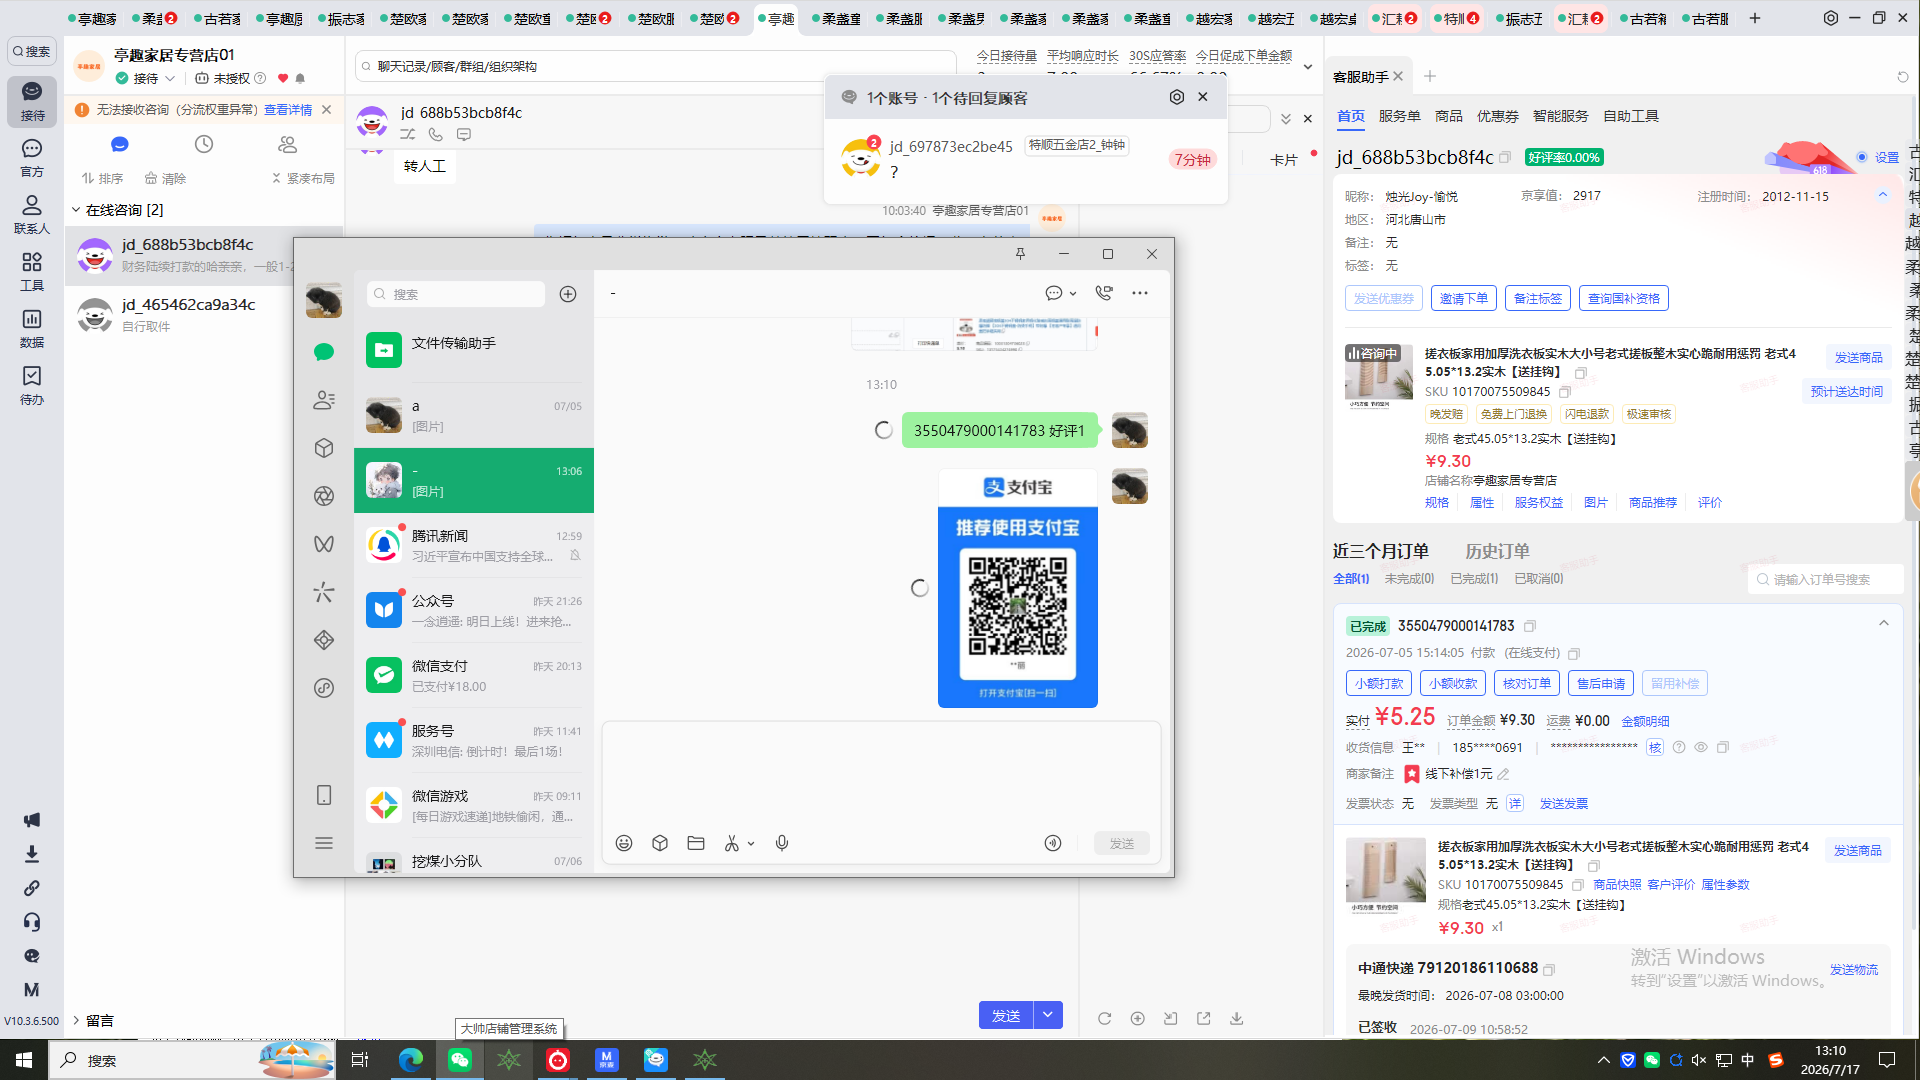1920x1080 pixels.
Task: Open the dropdown arrow next to blue 发送 button
Action: click(1048, 1015)
